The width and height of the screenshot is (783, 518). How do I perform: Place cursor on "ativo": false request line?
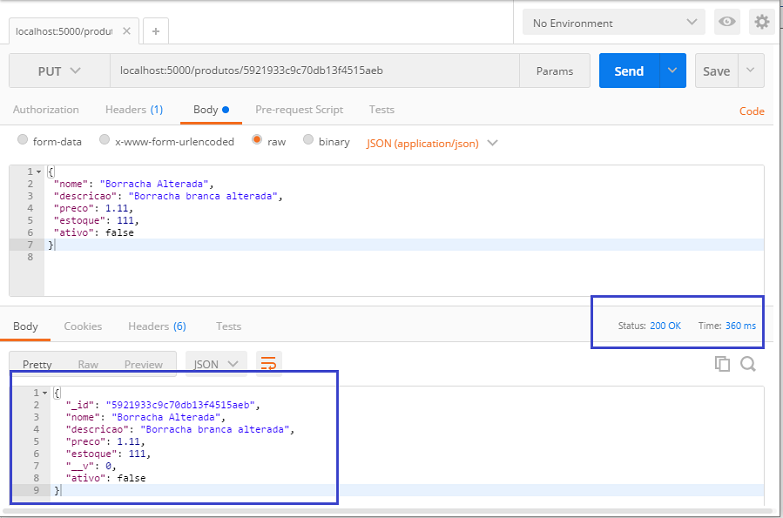94,233
